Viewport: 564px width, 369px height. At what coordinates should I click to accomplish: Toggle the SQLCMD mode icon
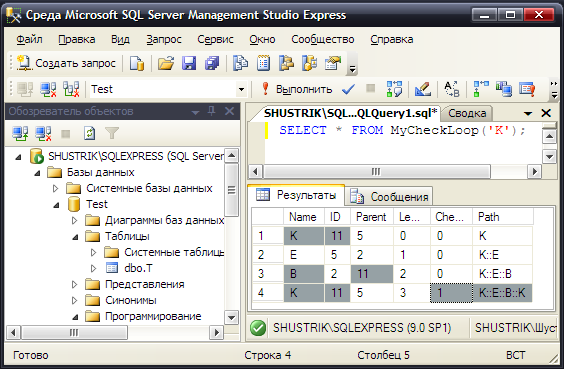pos(527,89)
